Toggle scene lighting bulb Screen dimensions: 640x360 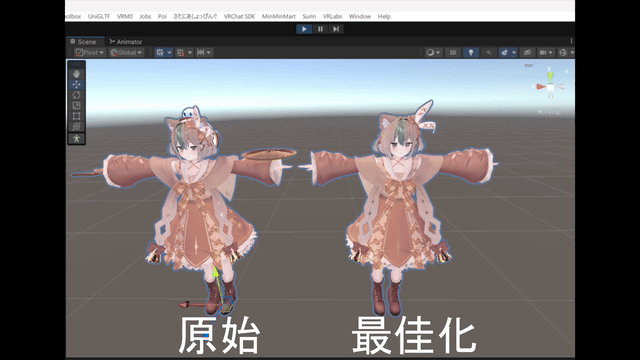click(471, 53)
